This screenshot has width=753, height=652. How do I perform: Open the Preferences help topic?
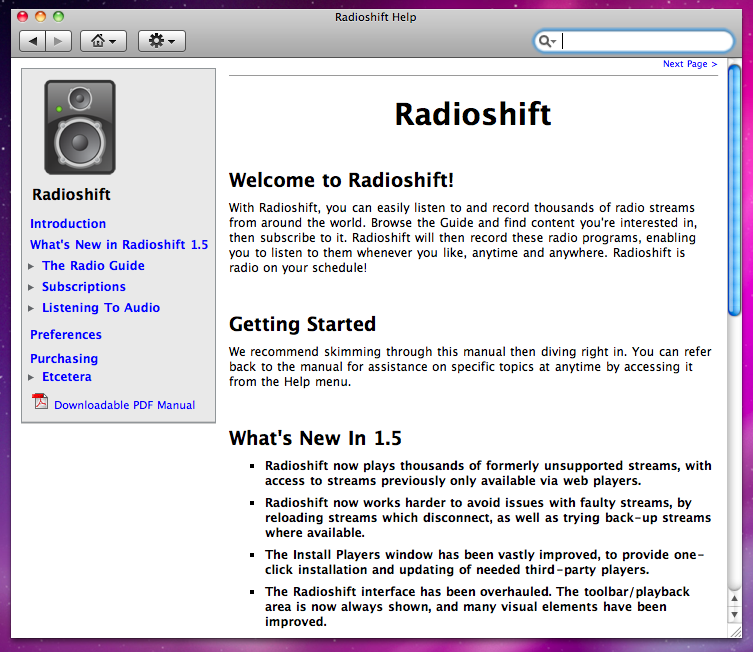click(66, 335)
